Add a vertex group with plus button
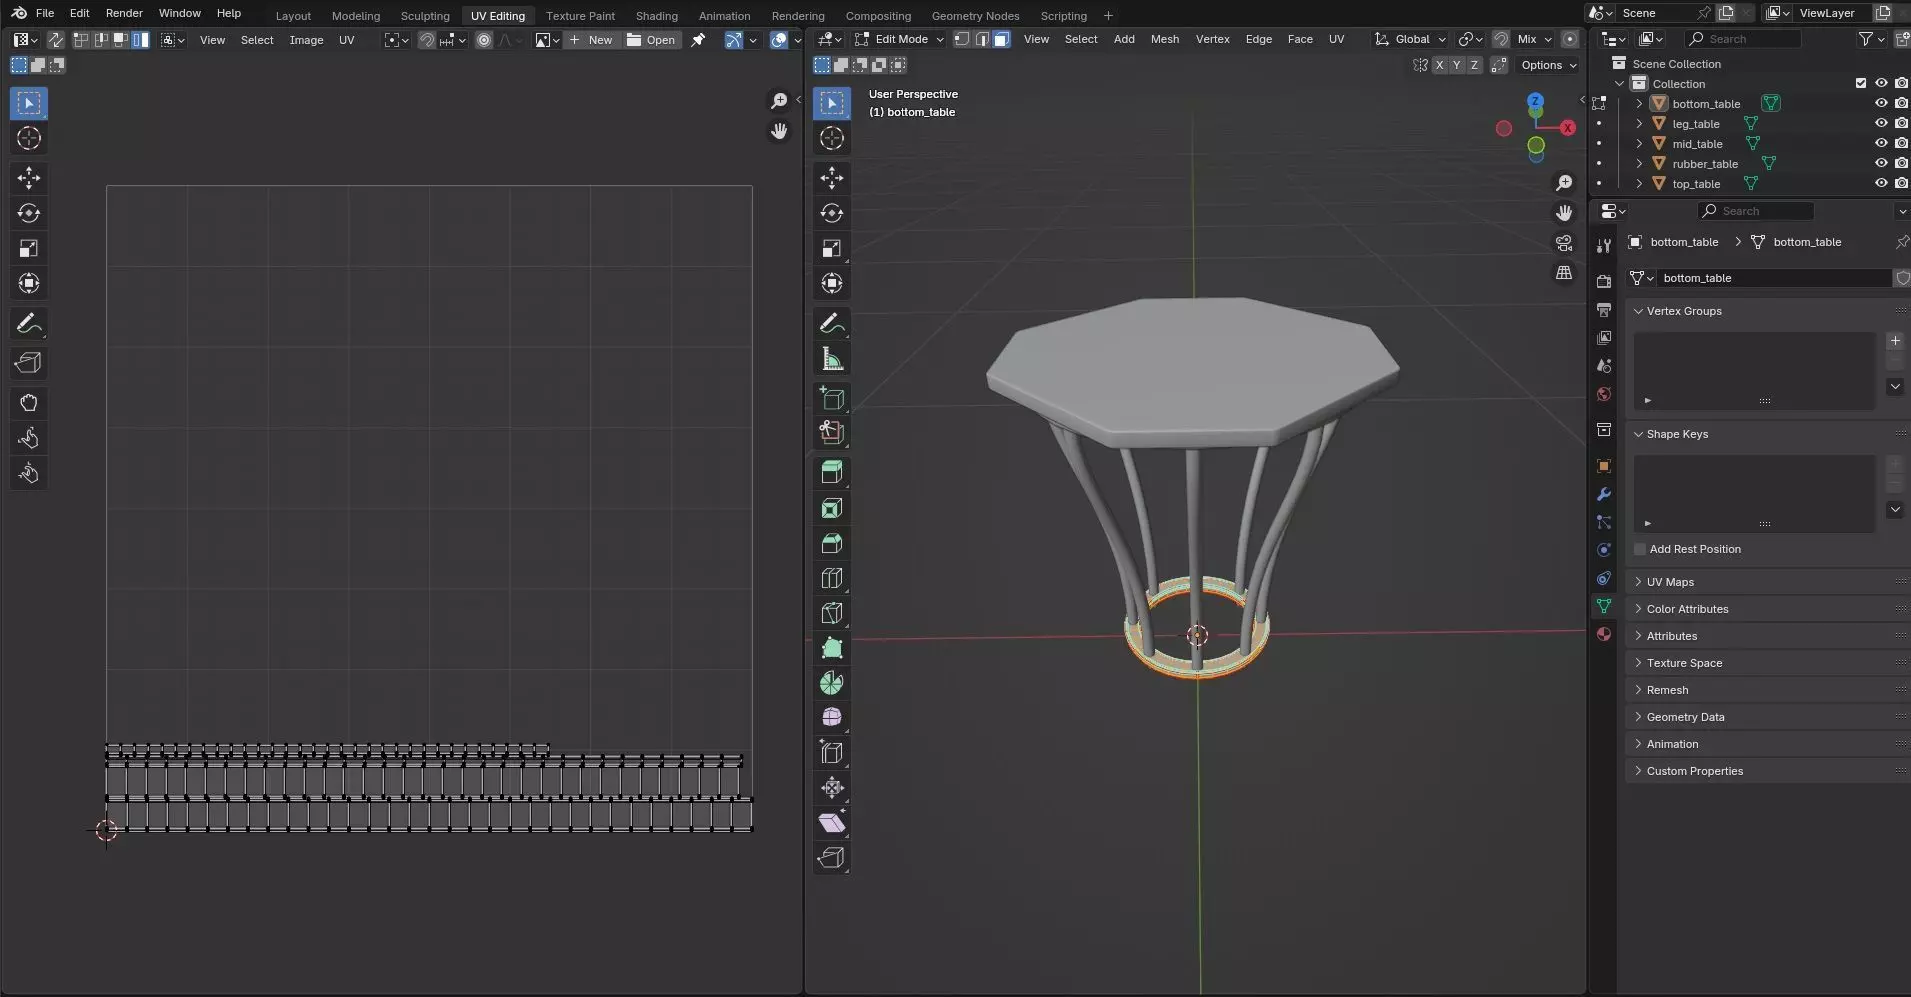Viewport: 1911px width, 997px height. [x=1895, y=341]
